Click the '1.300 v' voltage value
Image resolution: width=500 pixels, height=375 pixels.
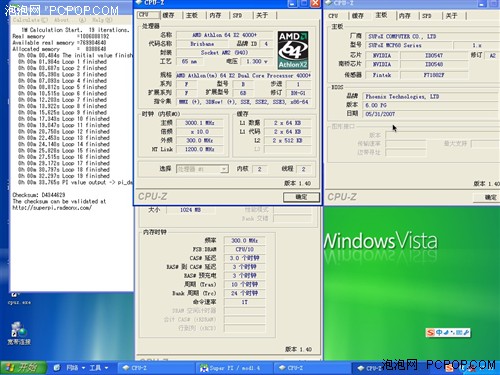click(x=256, y=61)
